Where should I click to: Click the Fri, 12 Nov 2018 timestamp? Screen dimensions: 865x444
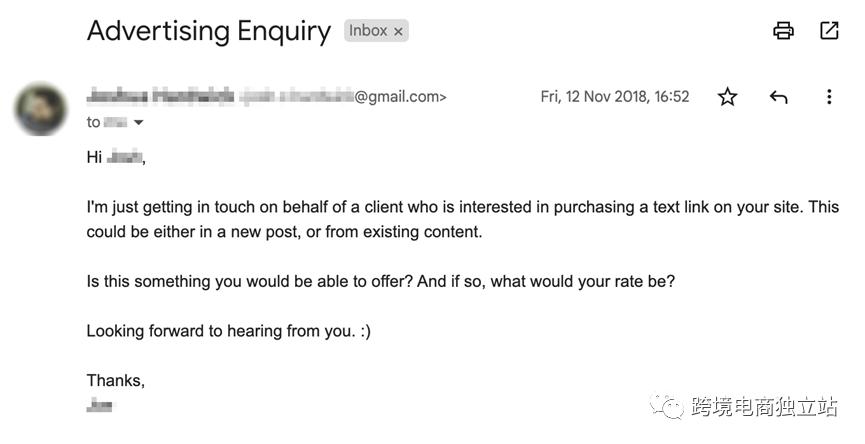[615, 97]
